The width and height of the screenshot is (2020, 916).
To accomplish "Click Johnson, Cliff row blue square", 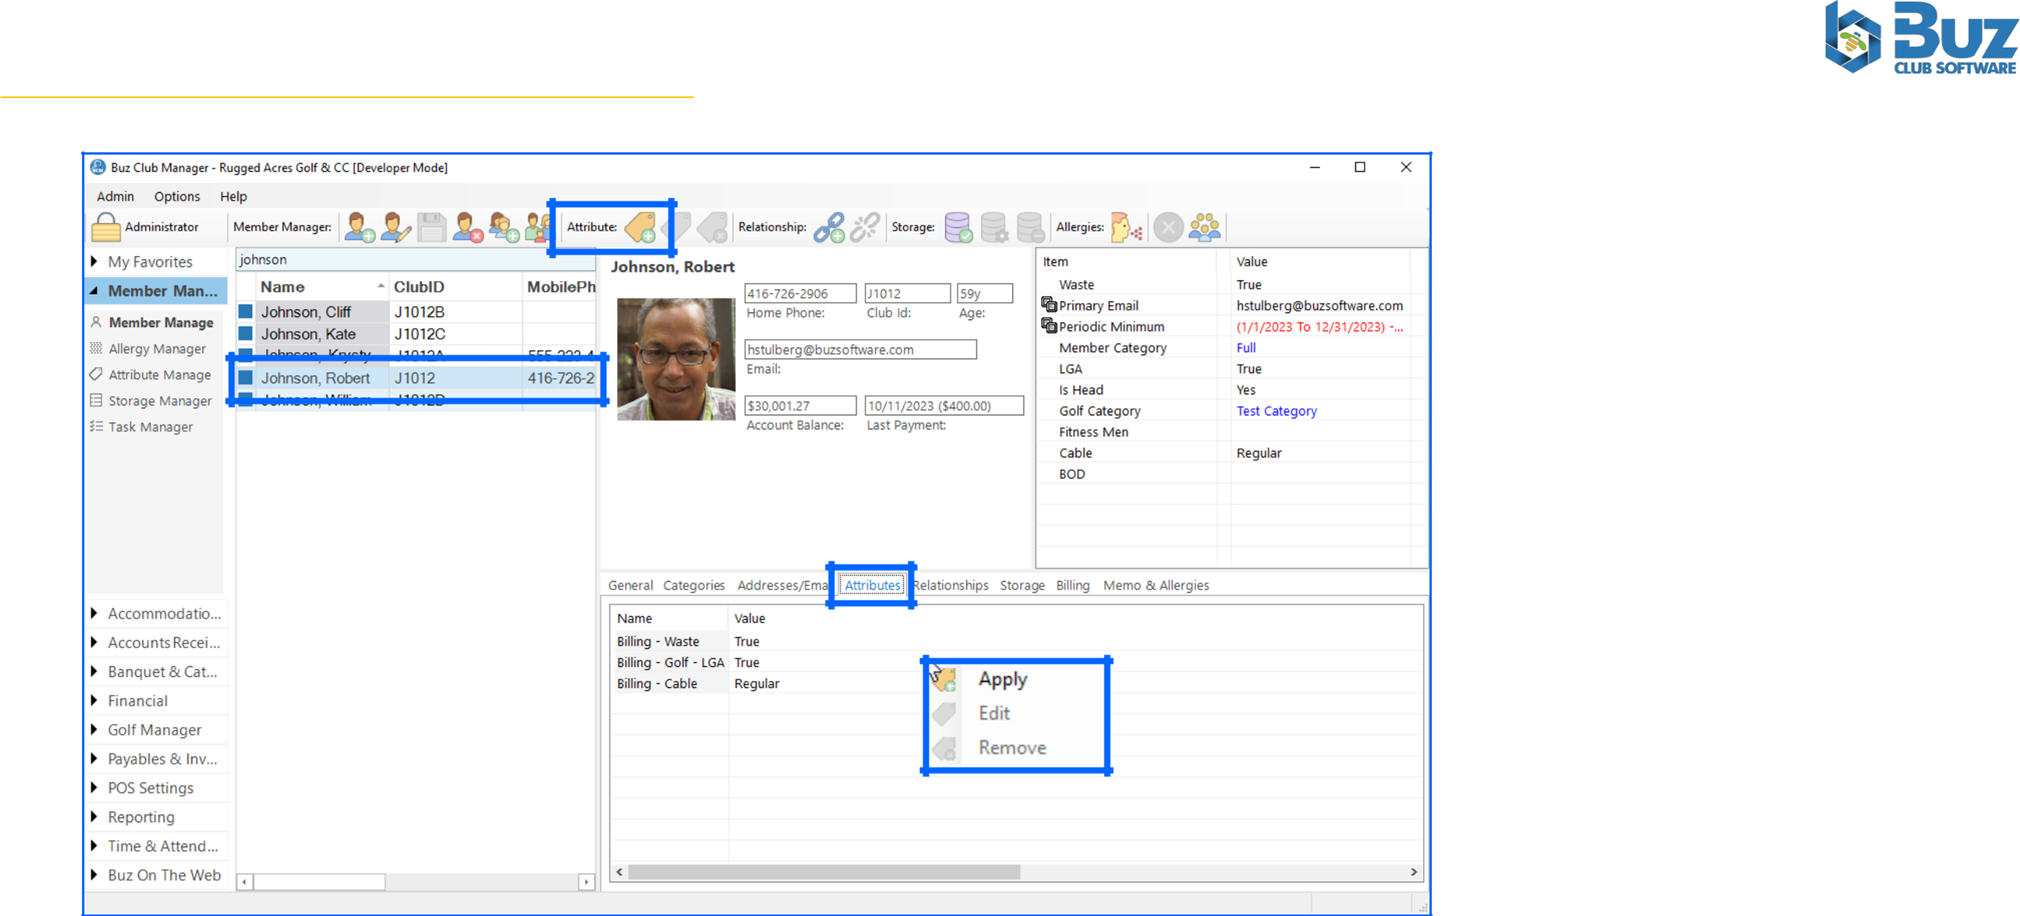I will [246, 312].
